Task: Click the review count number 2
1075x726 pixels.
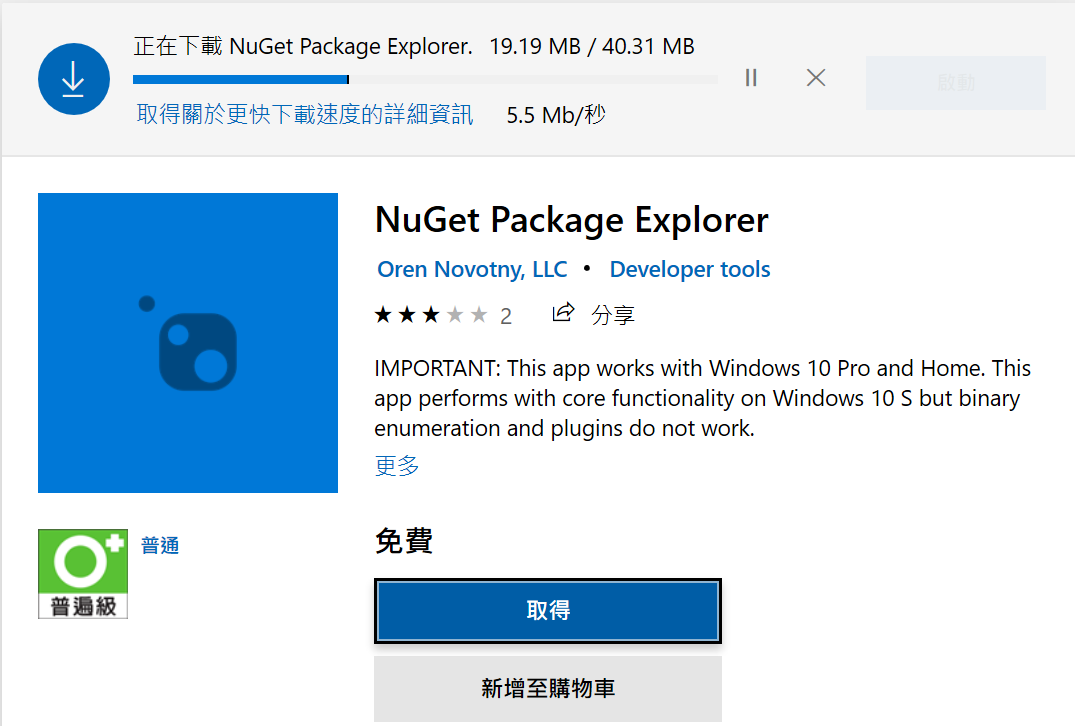Action: (x=506, y=314)
